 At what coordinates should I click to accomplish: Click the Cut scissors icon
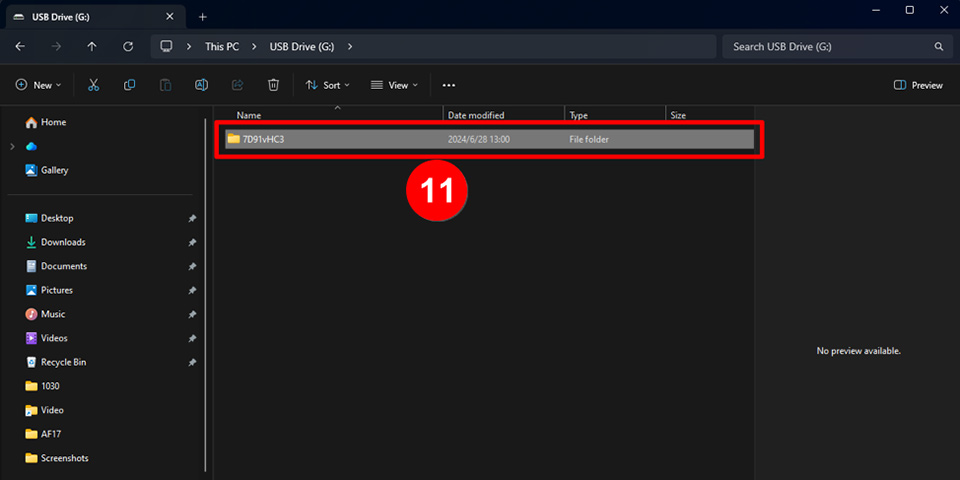pyautogui.click(x=93, y=85)
